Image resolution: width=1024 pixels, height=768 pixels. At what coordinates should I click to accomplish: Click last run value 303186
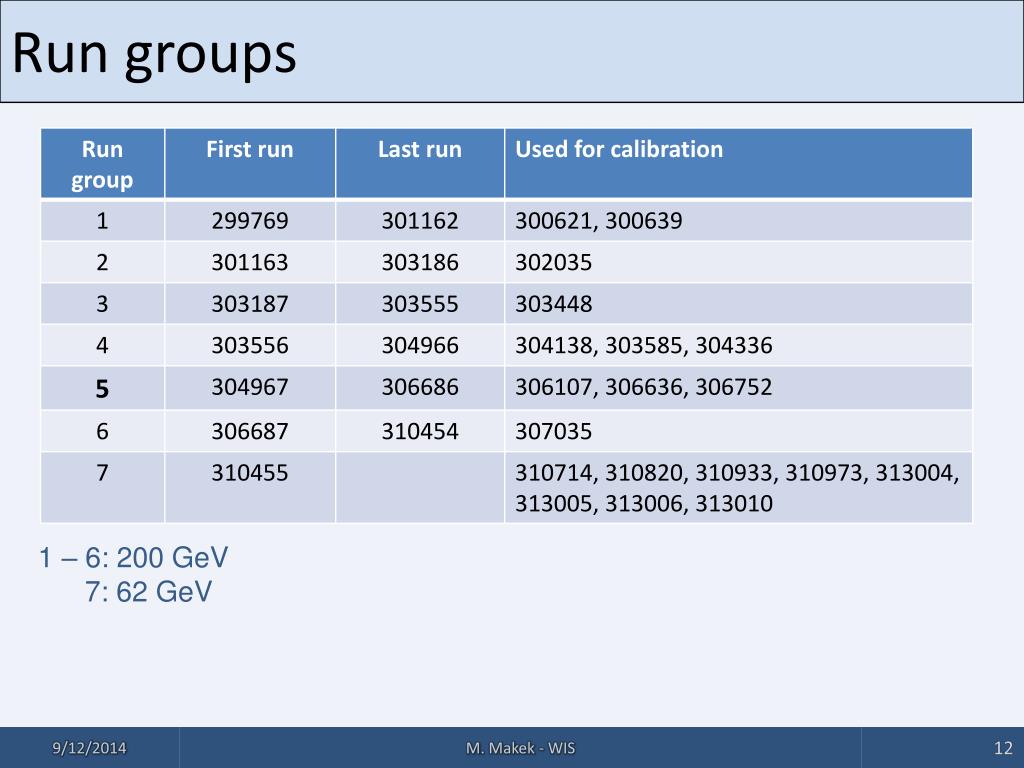click(x=420, y=263)
